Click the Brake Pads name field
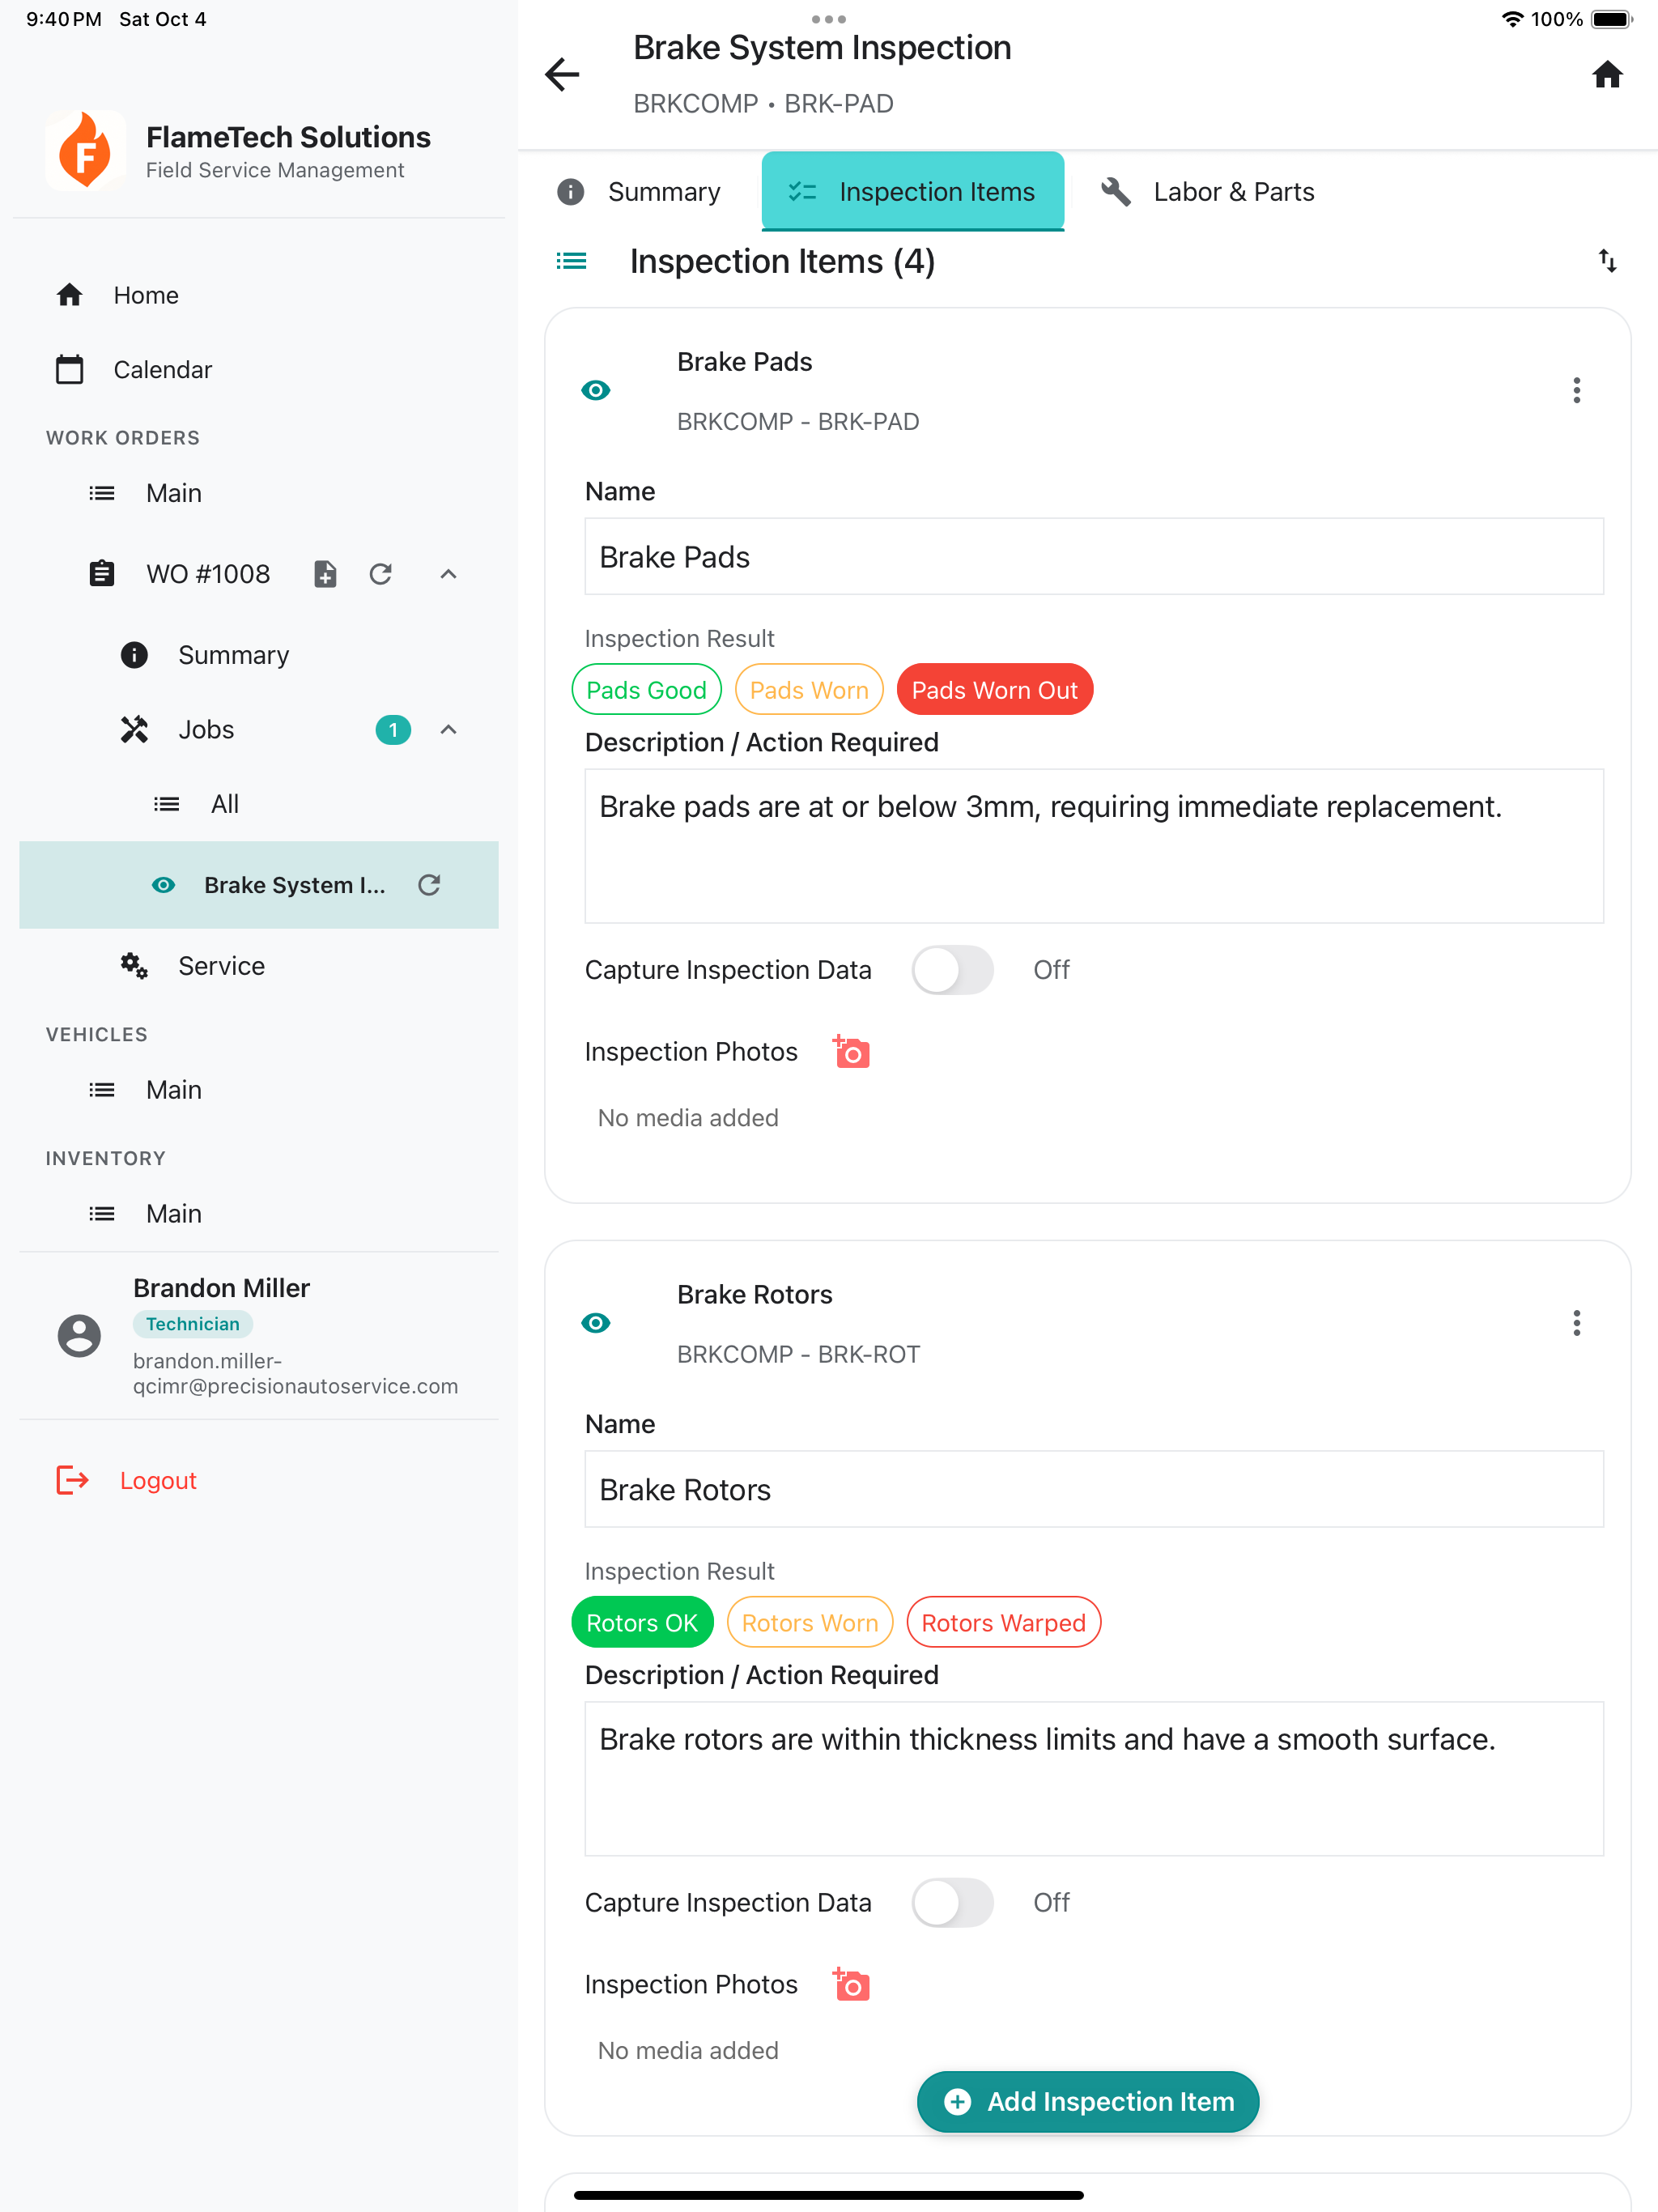The width and height of the screenshot is (1658, 2212). point(1093,557)
